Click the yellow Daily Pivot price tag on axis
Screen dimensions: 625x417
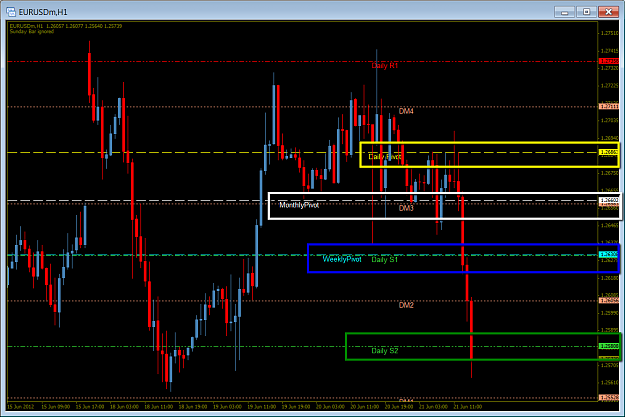click(609, 152)
